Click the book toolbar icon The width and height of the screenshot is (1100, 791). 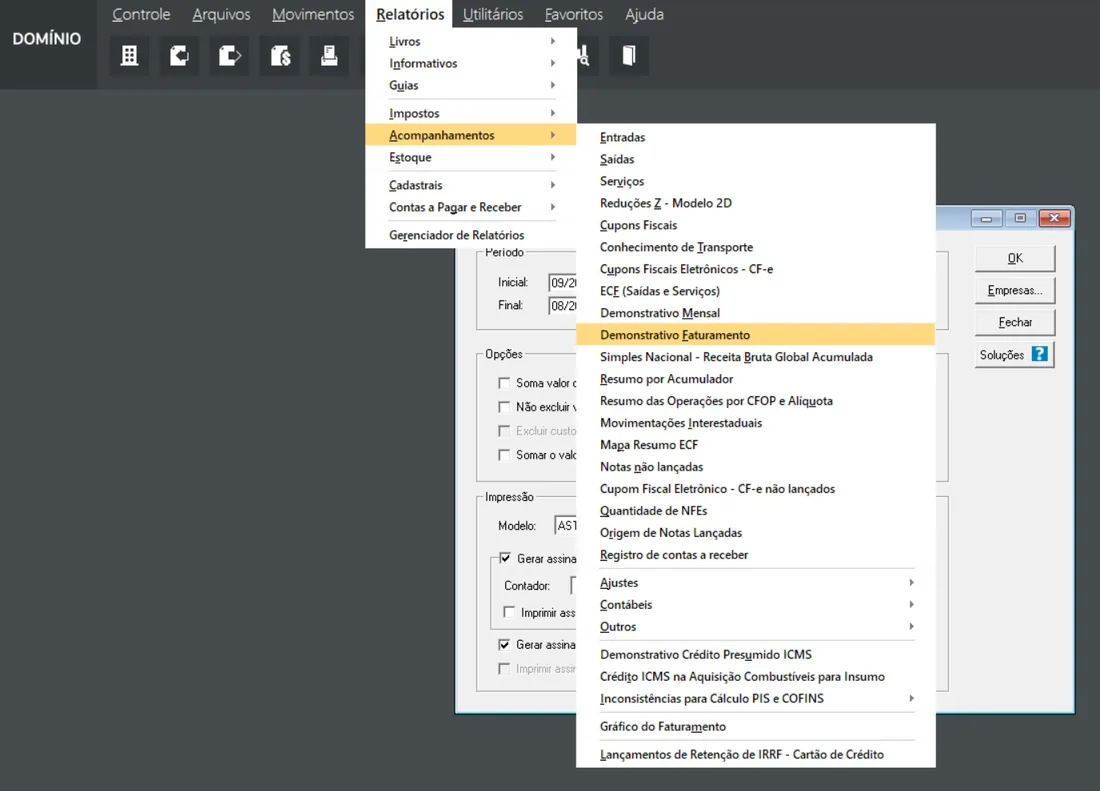629,55
